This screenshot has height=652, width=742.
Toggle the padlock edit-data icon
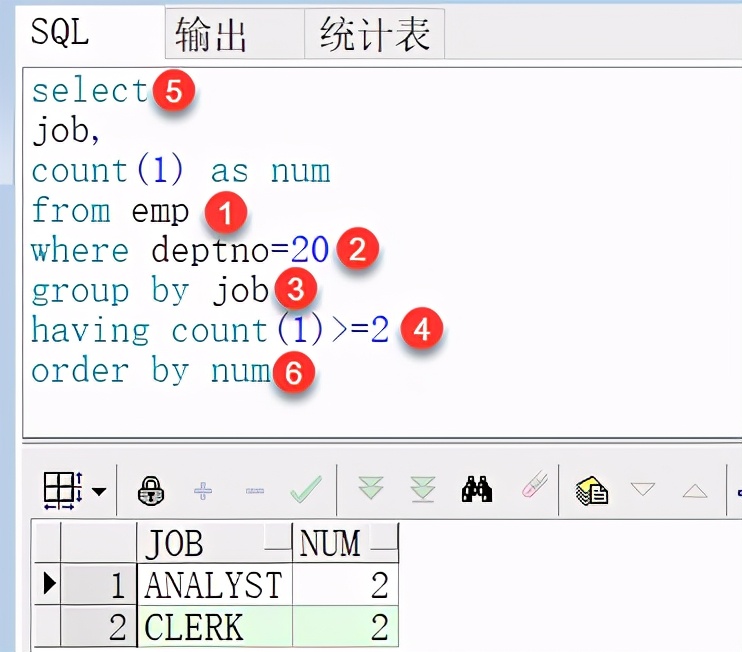click(151, 491)
